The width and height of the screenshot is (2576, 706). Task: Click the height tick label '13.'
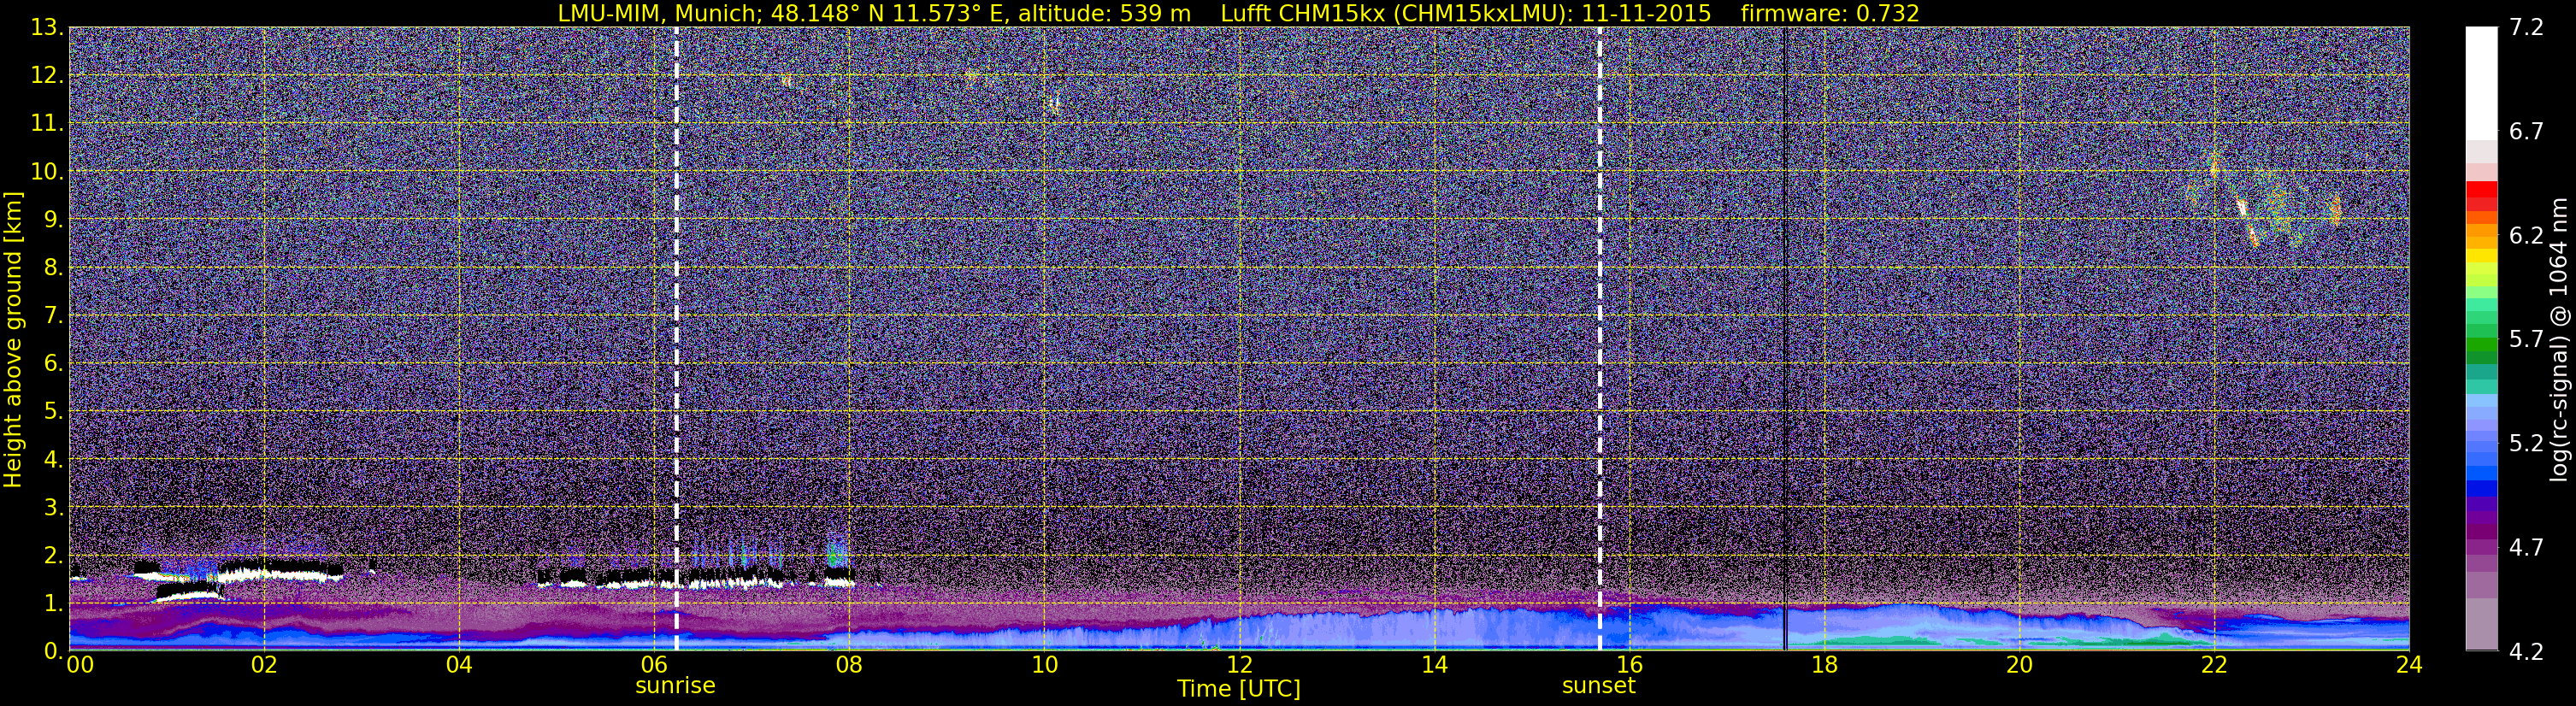point(46,28)
